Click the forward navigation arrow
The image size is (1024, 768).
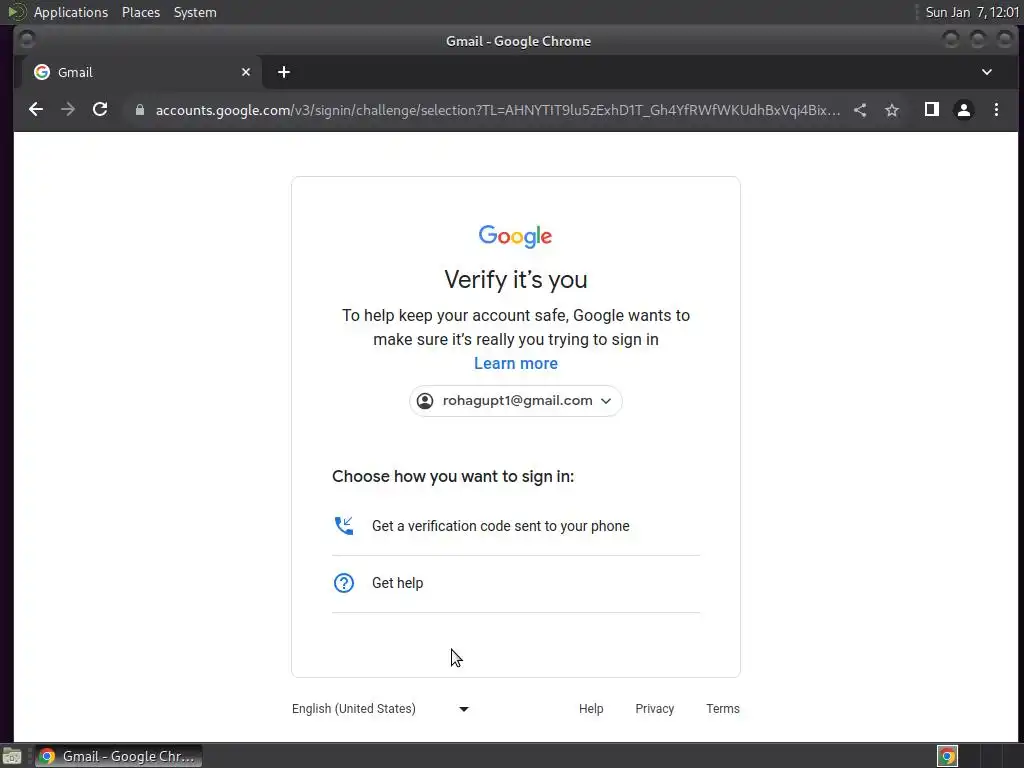(x=68, y=110)
